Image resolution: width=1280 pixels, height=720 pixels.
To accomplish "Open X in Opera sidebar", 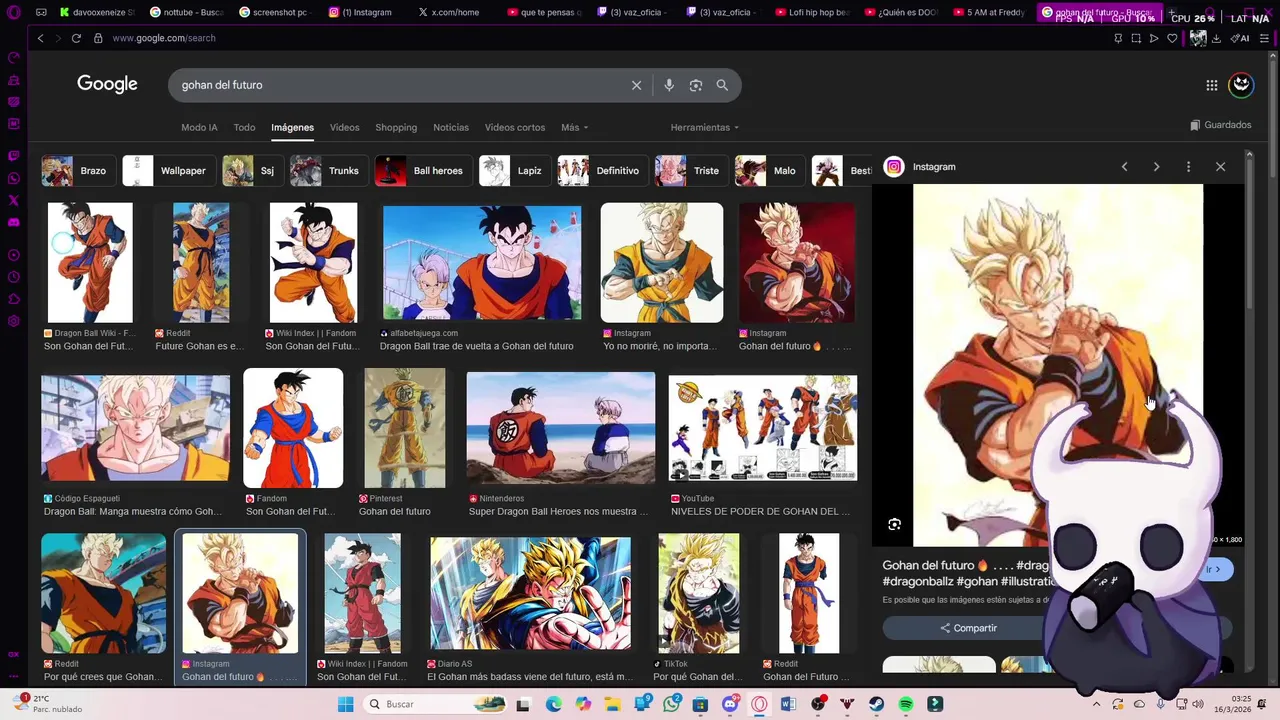I will (x=14, y=200).
